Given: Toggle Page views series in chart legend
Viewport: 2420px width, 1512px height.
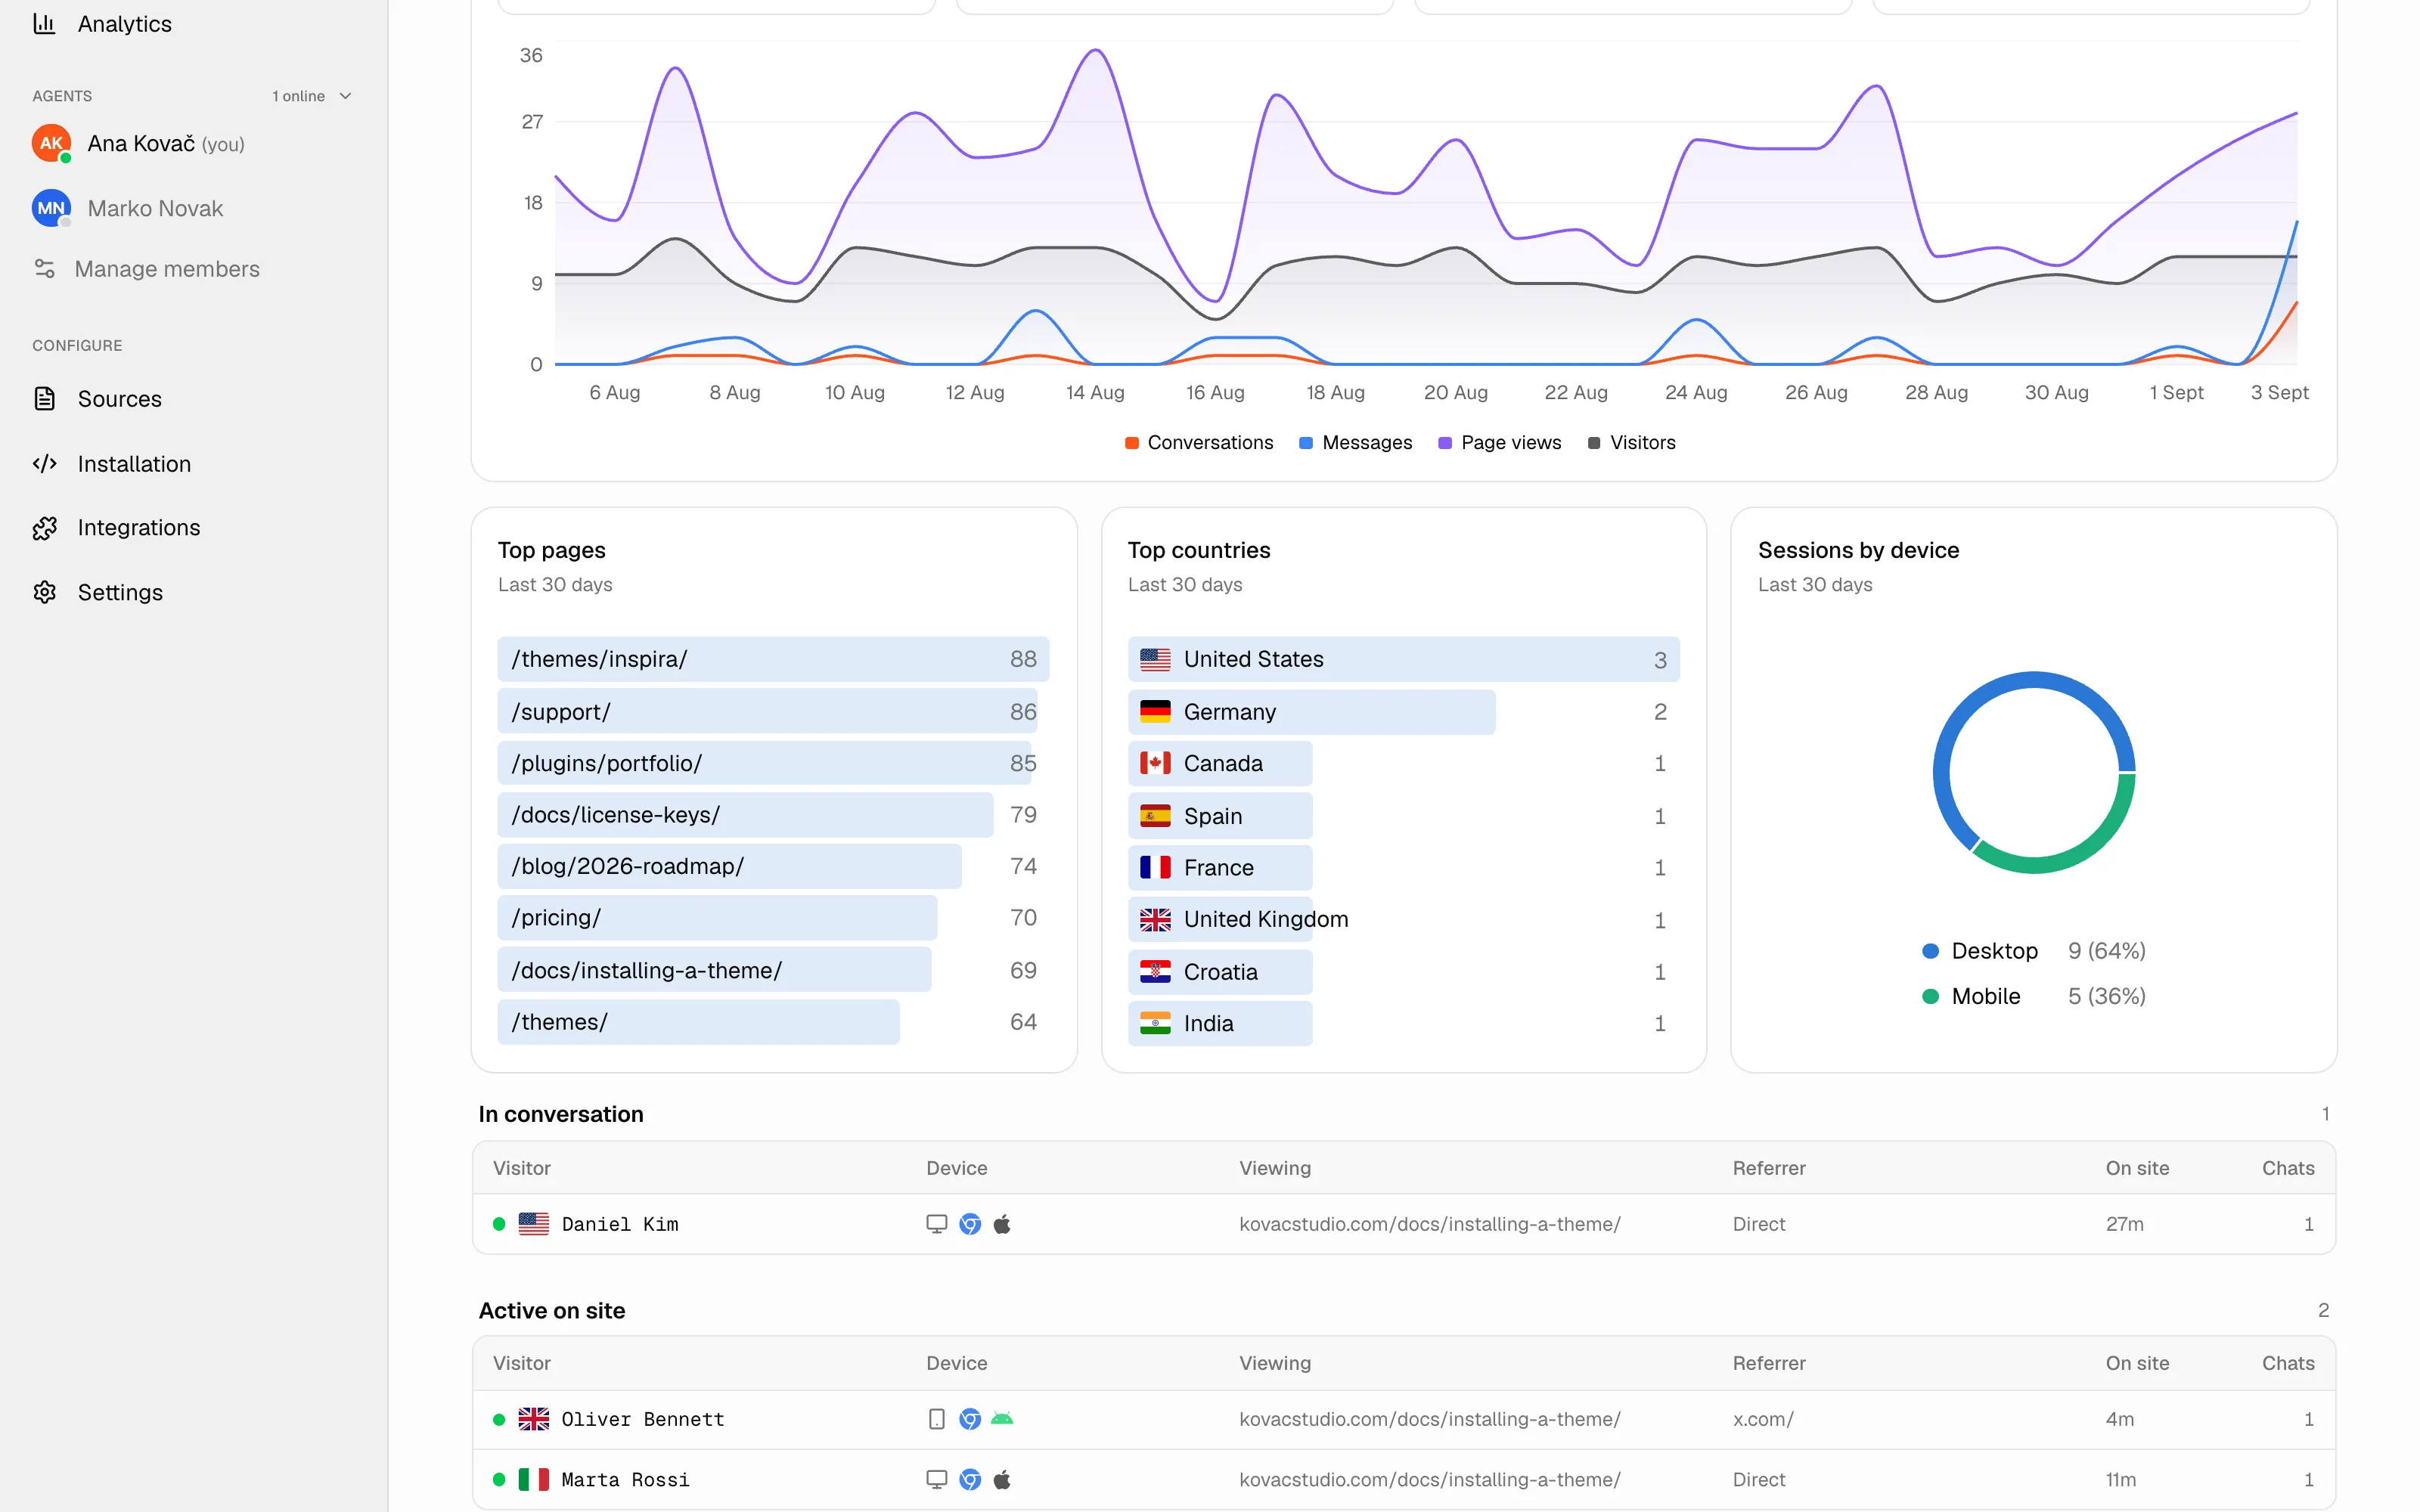Looking at the screenshot, I should pyautogui.click(x=1499, y=443).
